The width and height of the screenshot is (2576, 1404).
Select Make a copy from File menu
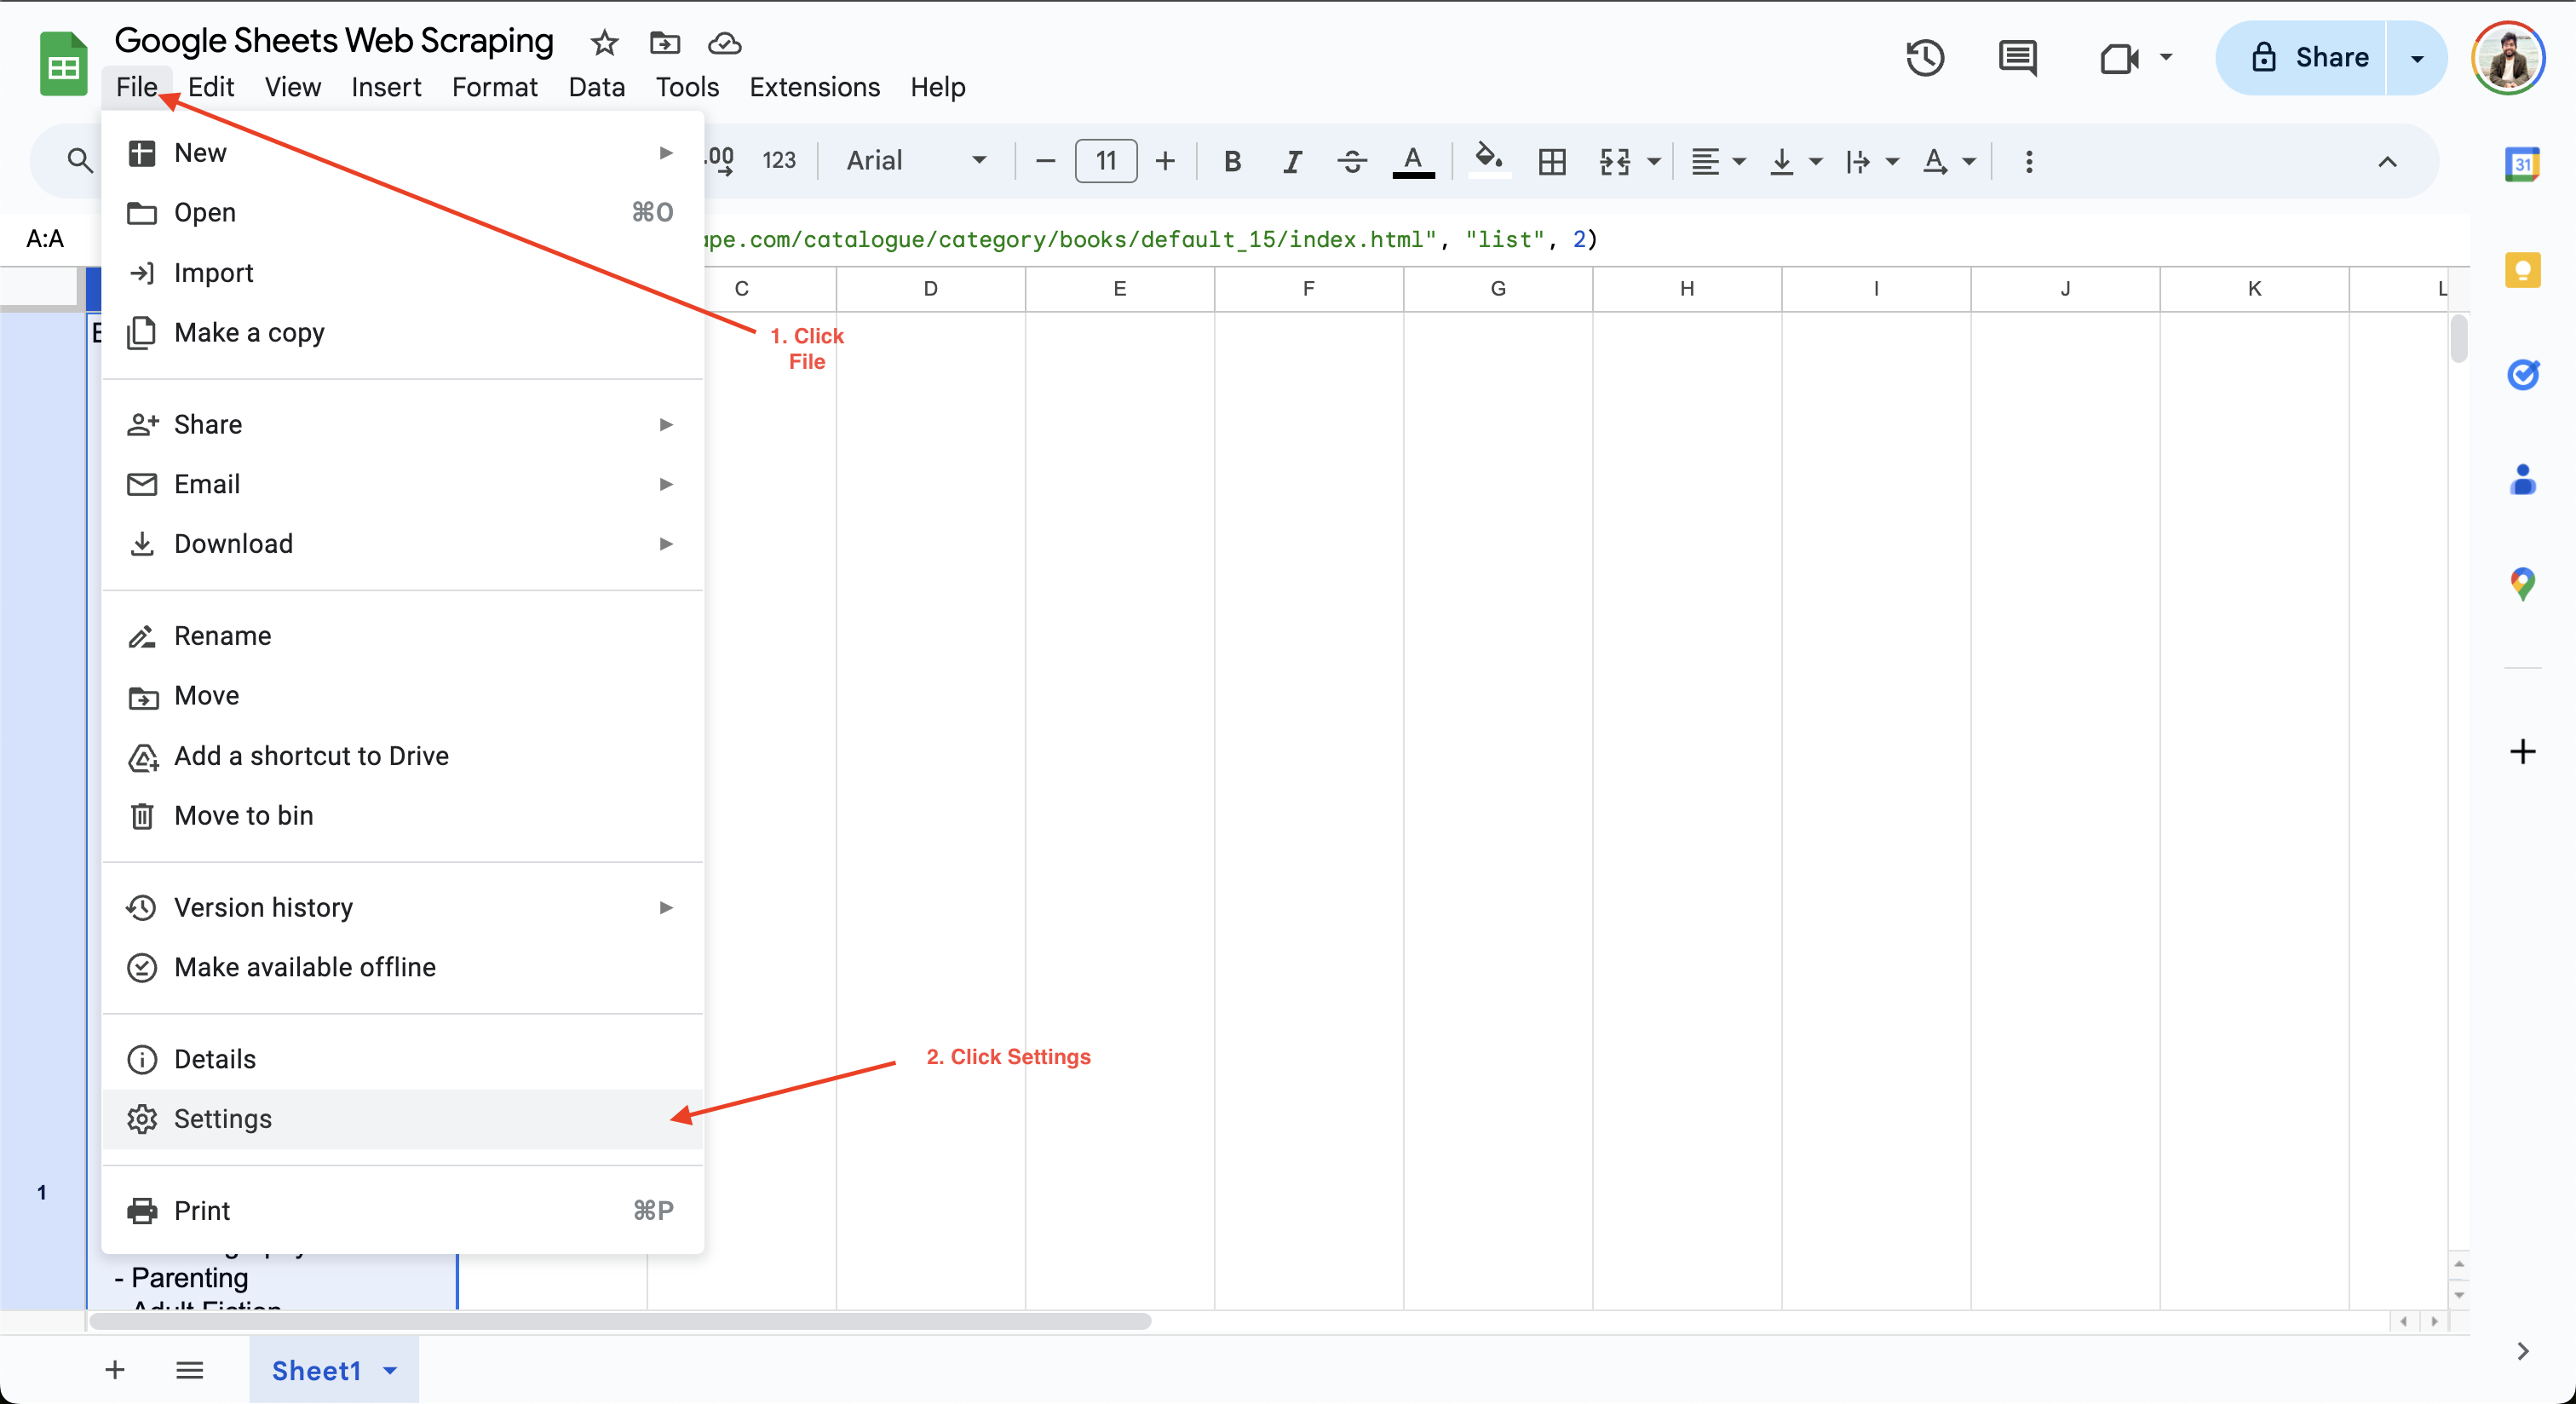[x=249, y=332]
